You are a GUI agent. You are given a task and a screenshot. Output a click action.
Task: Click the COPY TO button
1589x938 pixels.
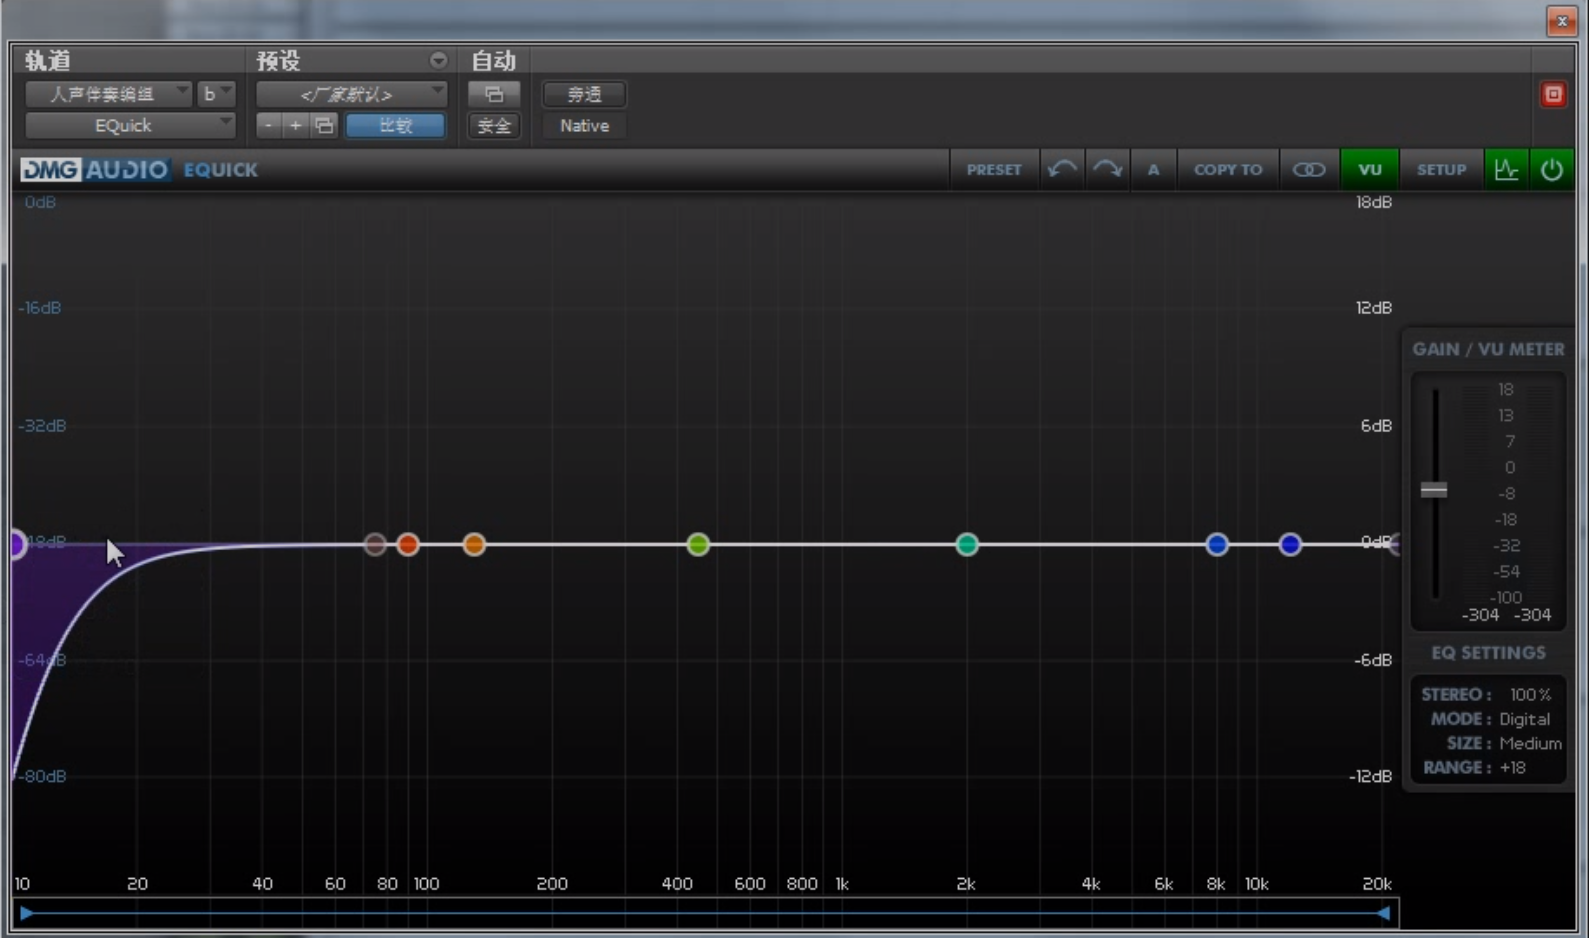(1227, 170)
